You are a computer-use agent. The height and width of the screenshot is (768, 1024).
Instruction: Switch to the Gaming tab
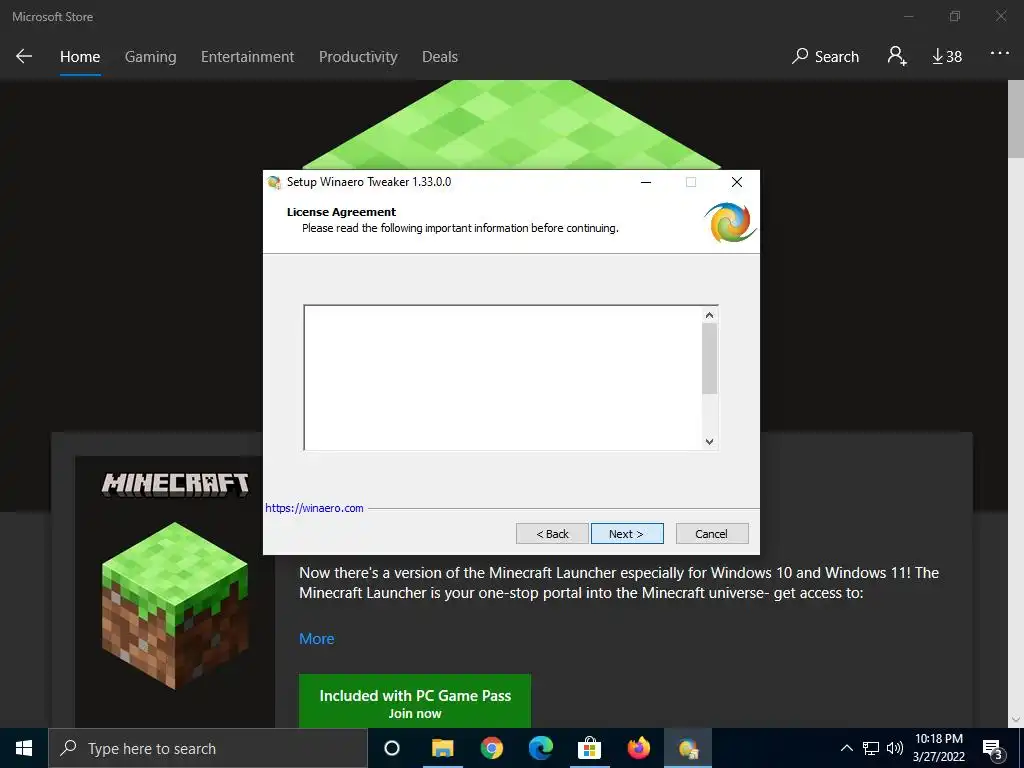click(x=150, y=57)
